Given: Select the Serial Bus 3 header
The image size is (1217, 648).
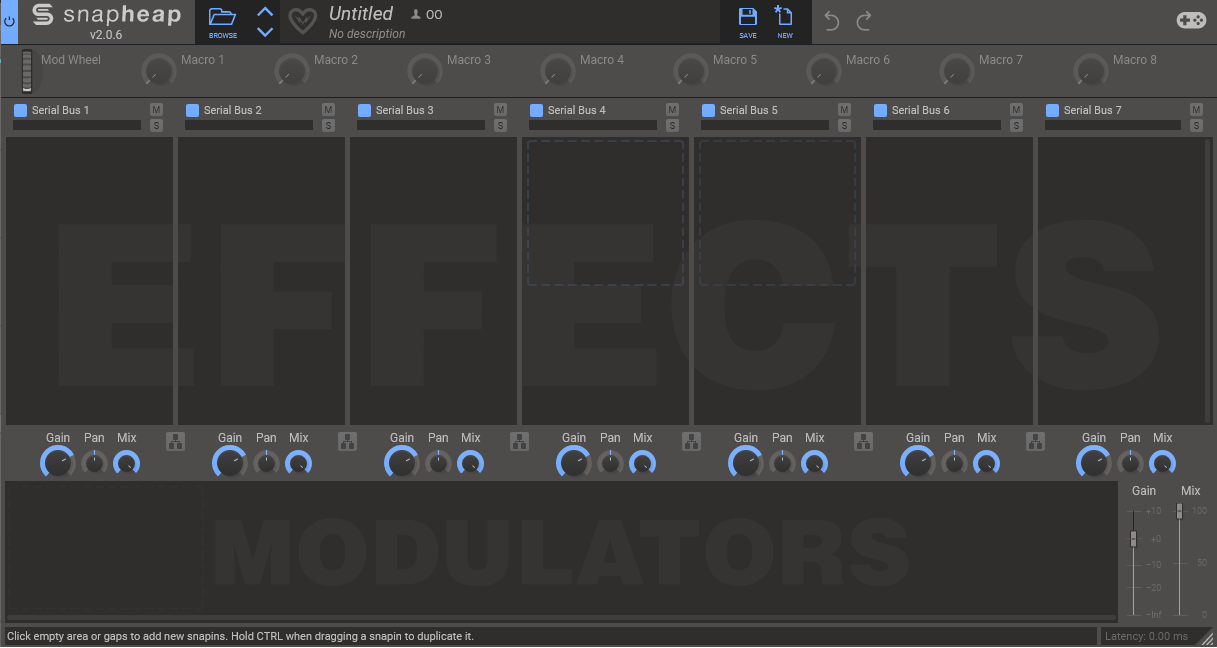Looking at the screenshot, I should point(404,110).
